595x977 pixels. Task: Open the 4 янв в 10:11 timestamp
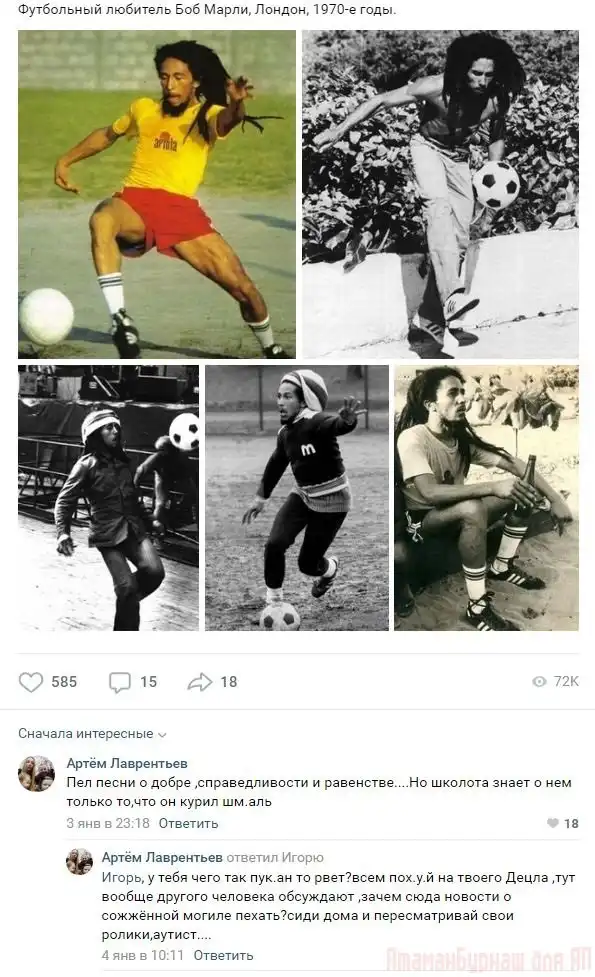point(143,955)
